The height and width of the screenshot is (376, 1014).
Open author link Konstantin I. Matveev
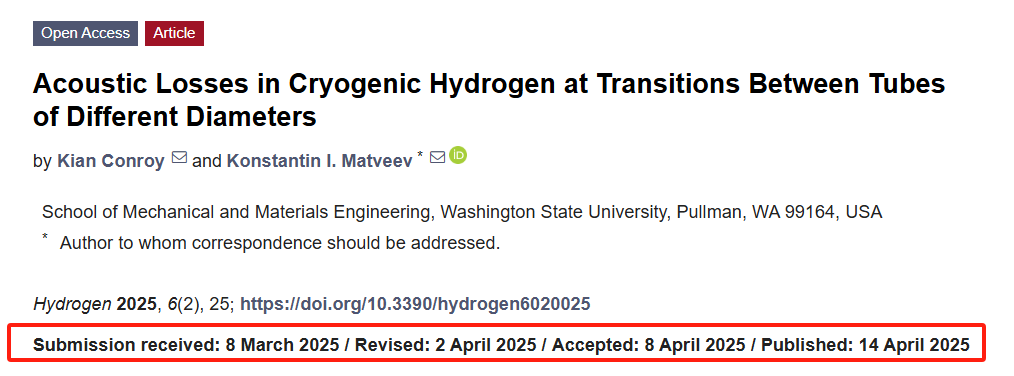tap(319, 160)
